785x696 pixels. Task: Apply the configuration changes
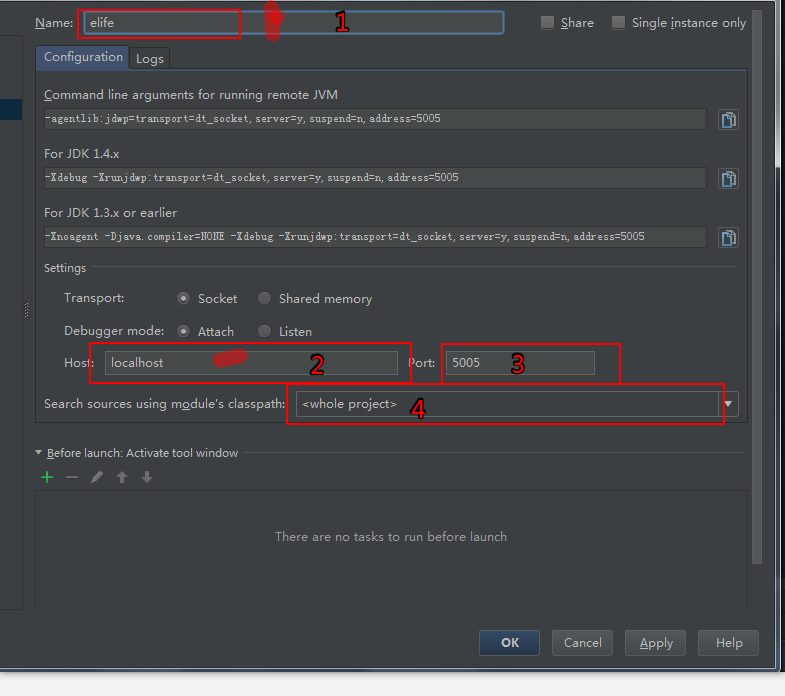coord(655,643)
